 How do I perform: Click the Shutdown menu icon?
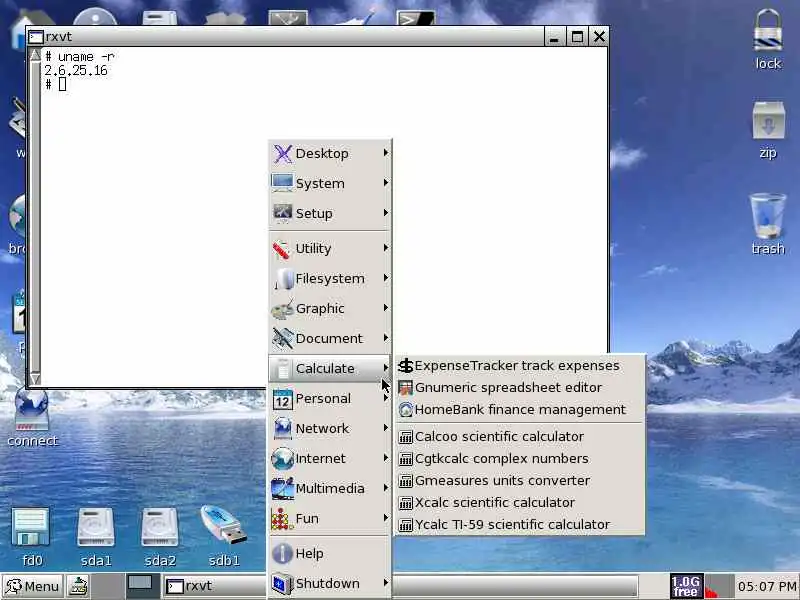pyautogui.click(x=283, y=584)
